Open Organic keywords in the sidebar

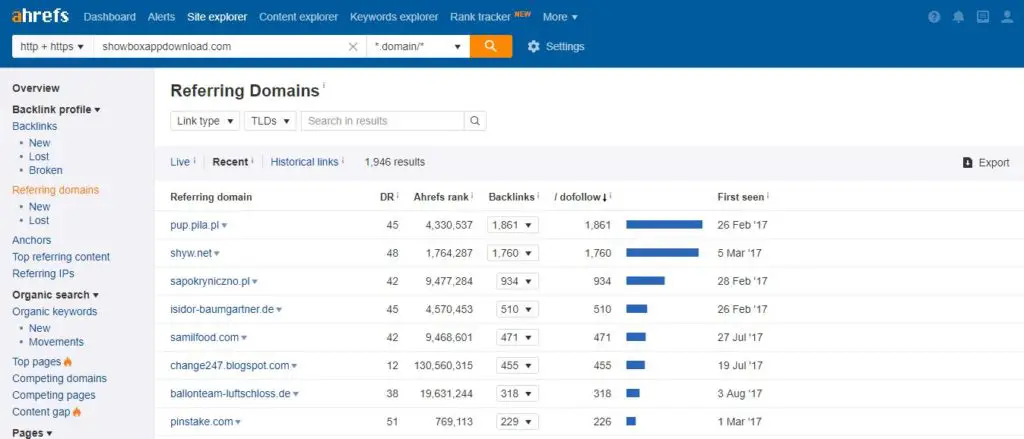(x=55, y=312)
